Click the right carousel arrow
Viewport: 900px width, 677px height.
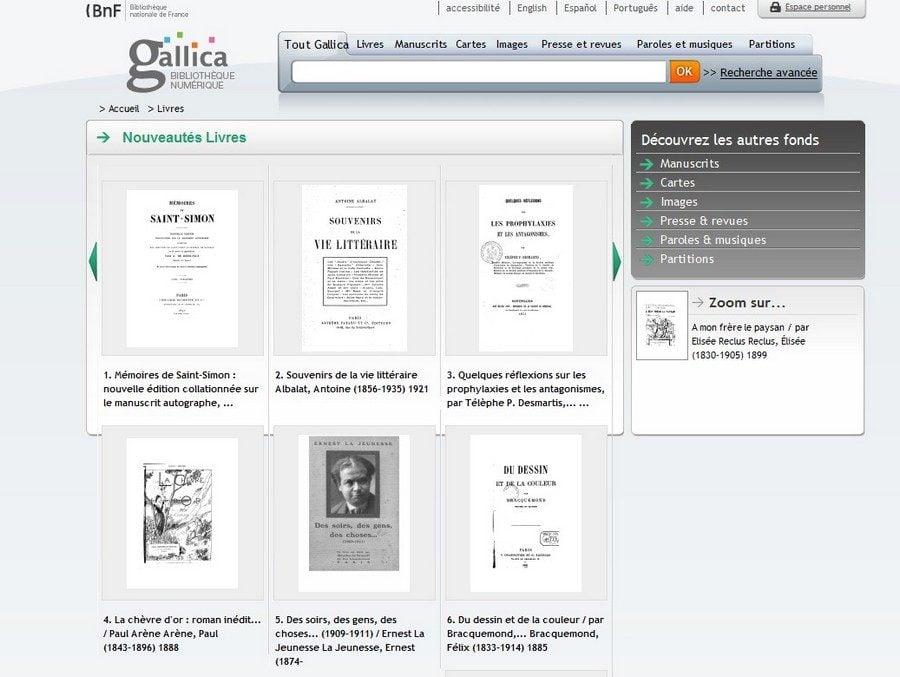pyautogui.click(x=616, y=261)
